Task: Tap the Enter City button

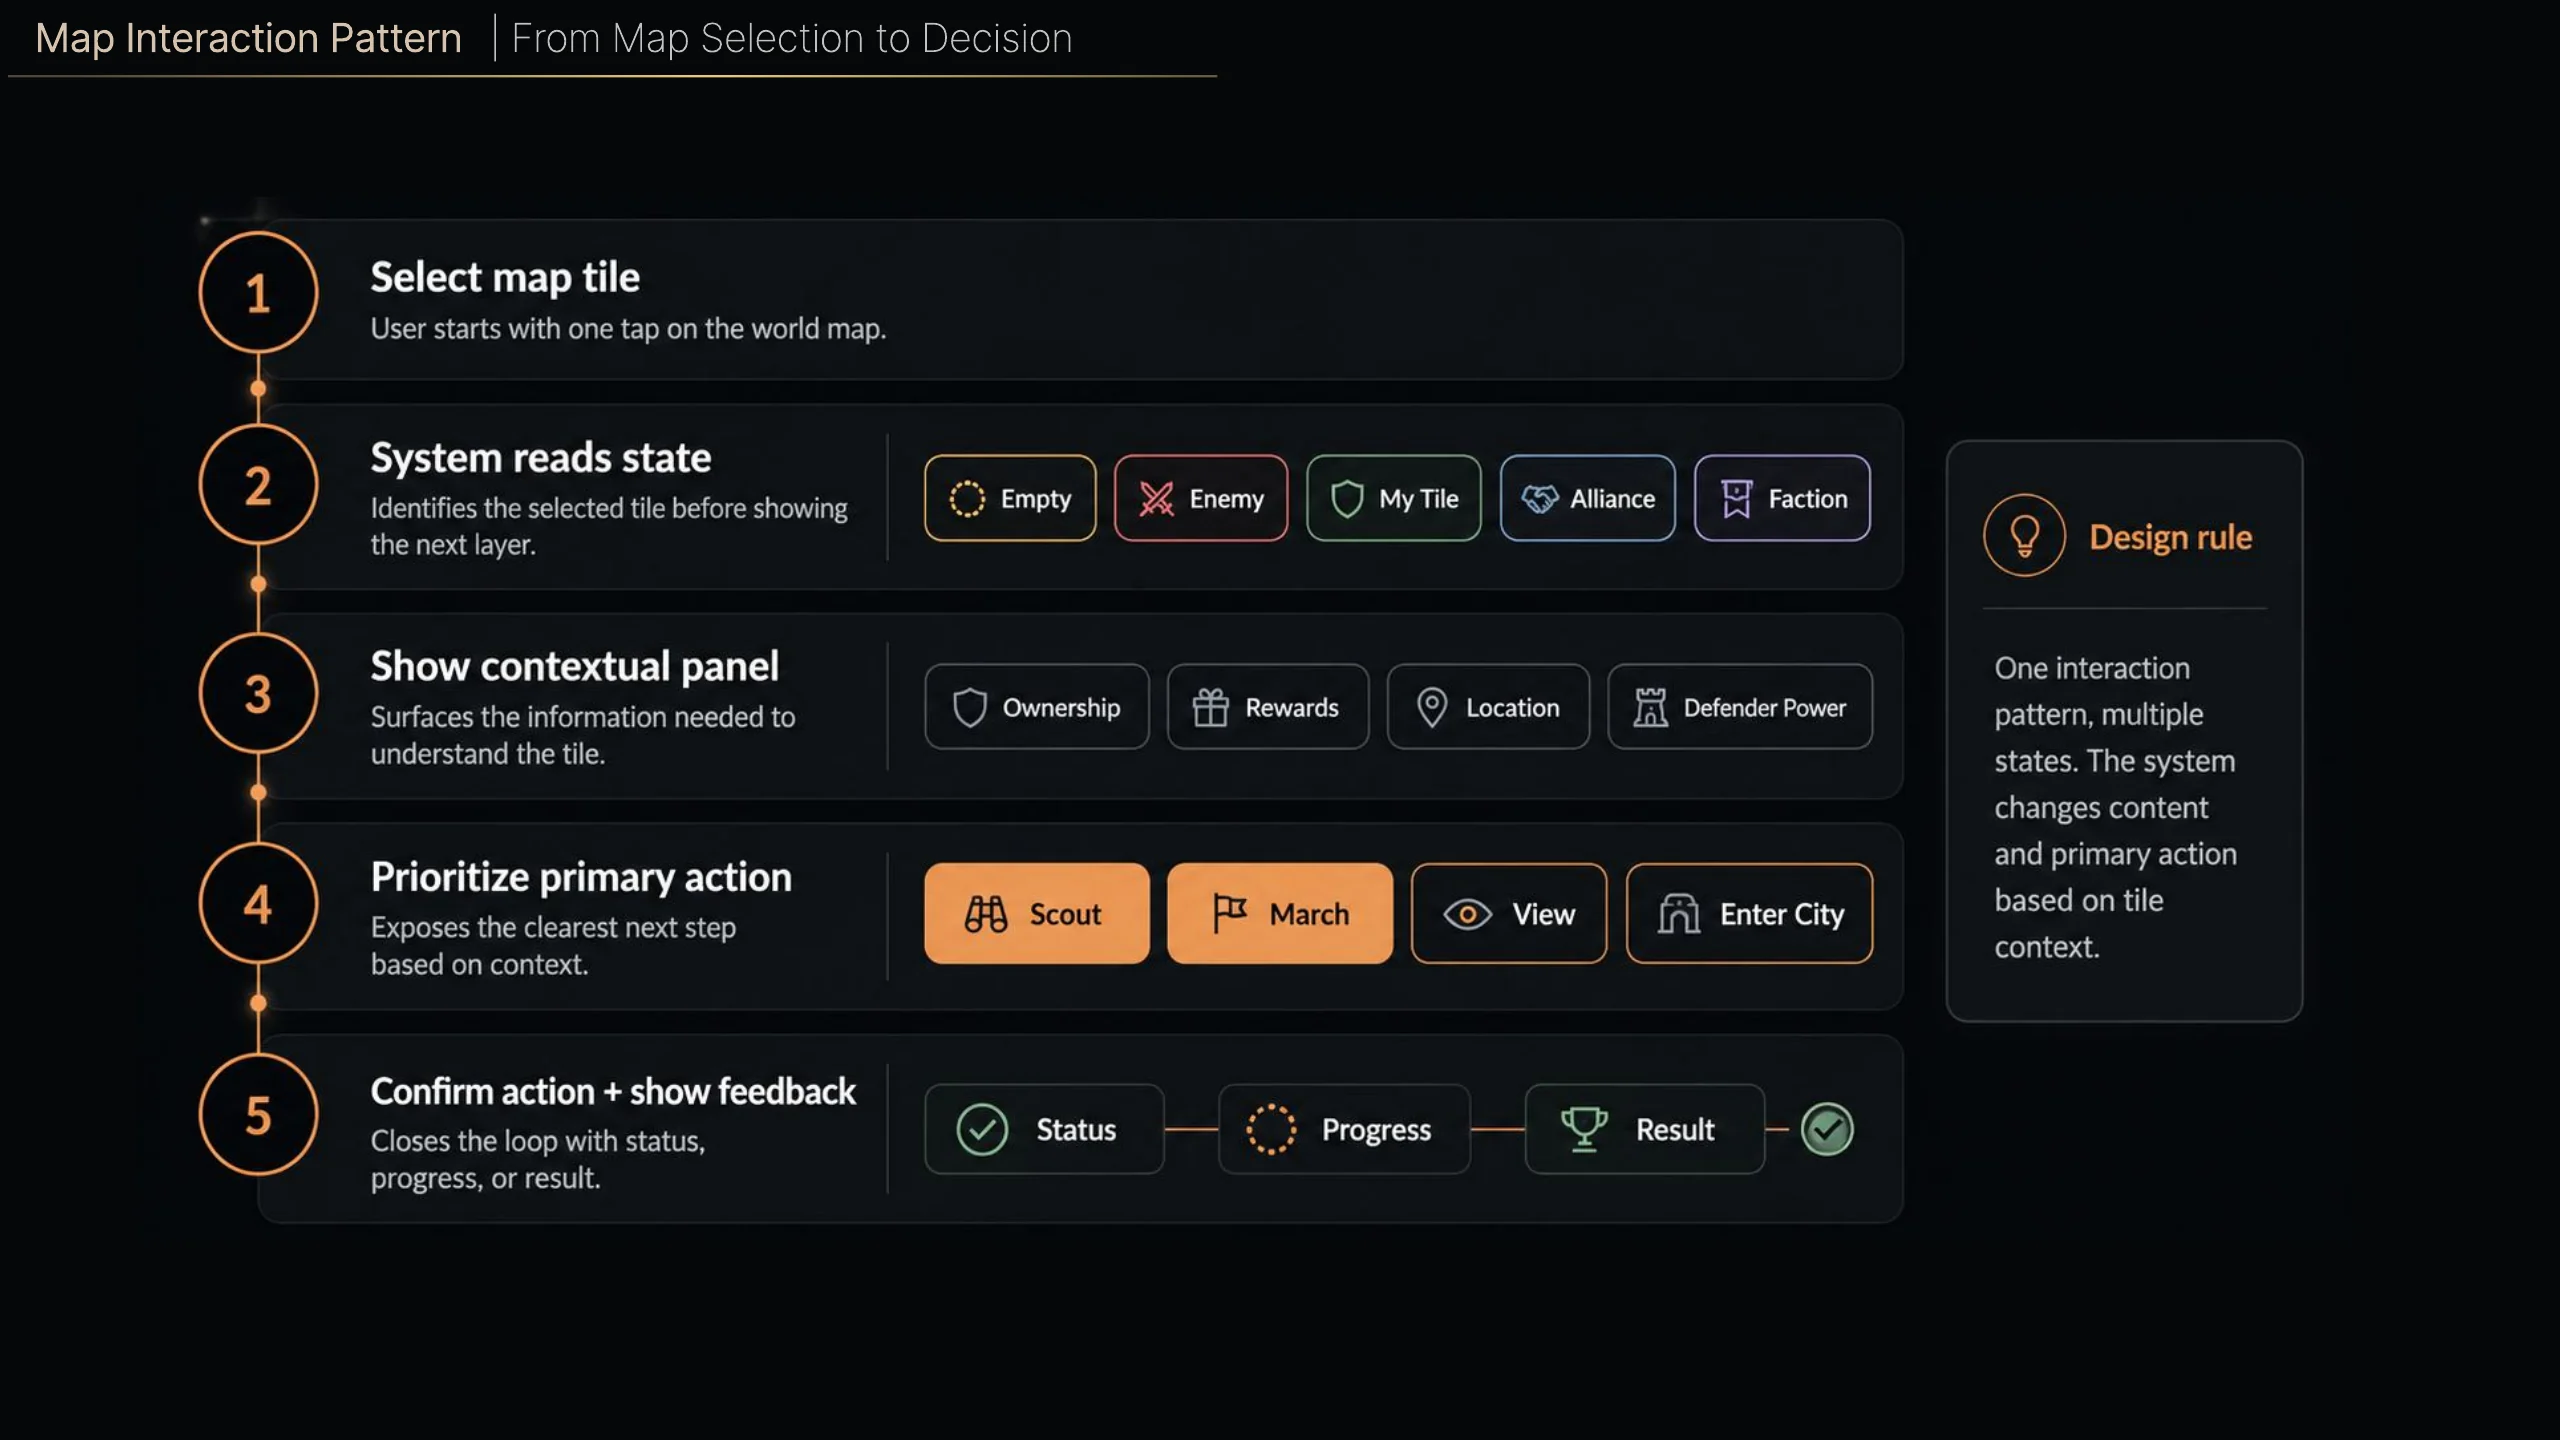Action: (1749, 913)
